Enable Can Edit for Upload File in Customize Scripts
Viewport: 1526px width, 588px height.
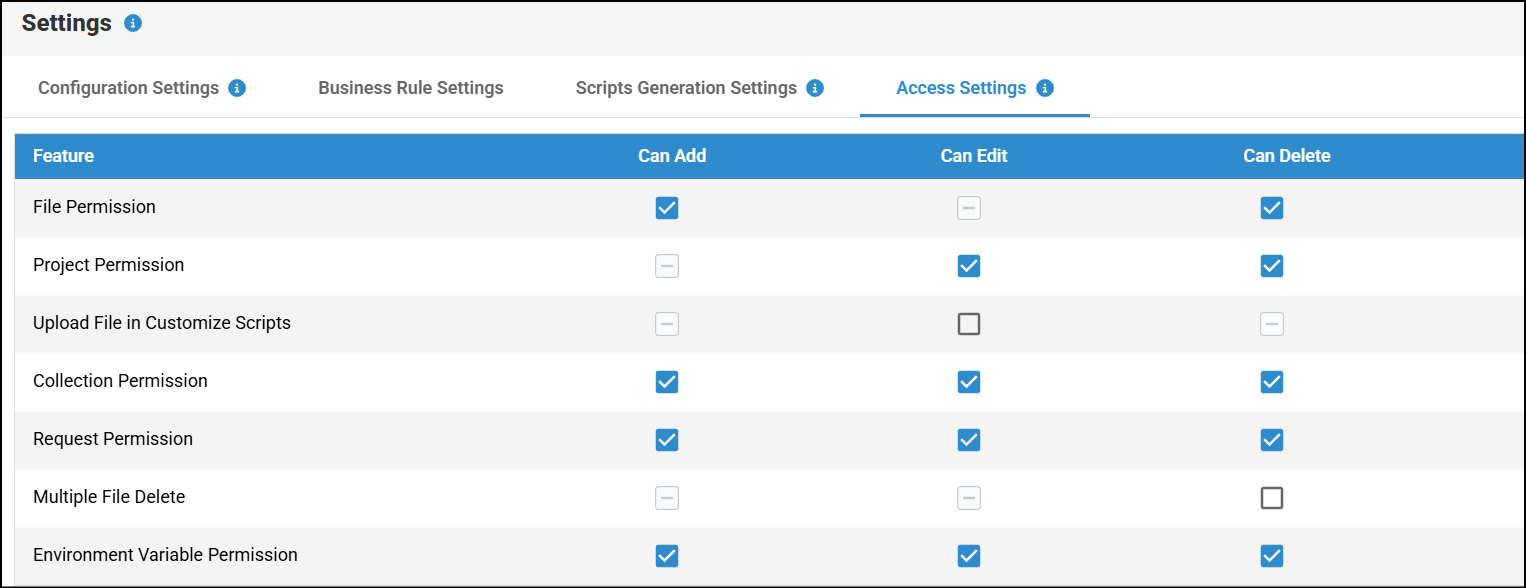[x=969, y=324]
